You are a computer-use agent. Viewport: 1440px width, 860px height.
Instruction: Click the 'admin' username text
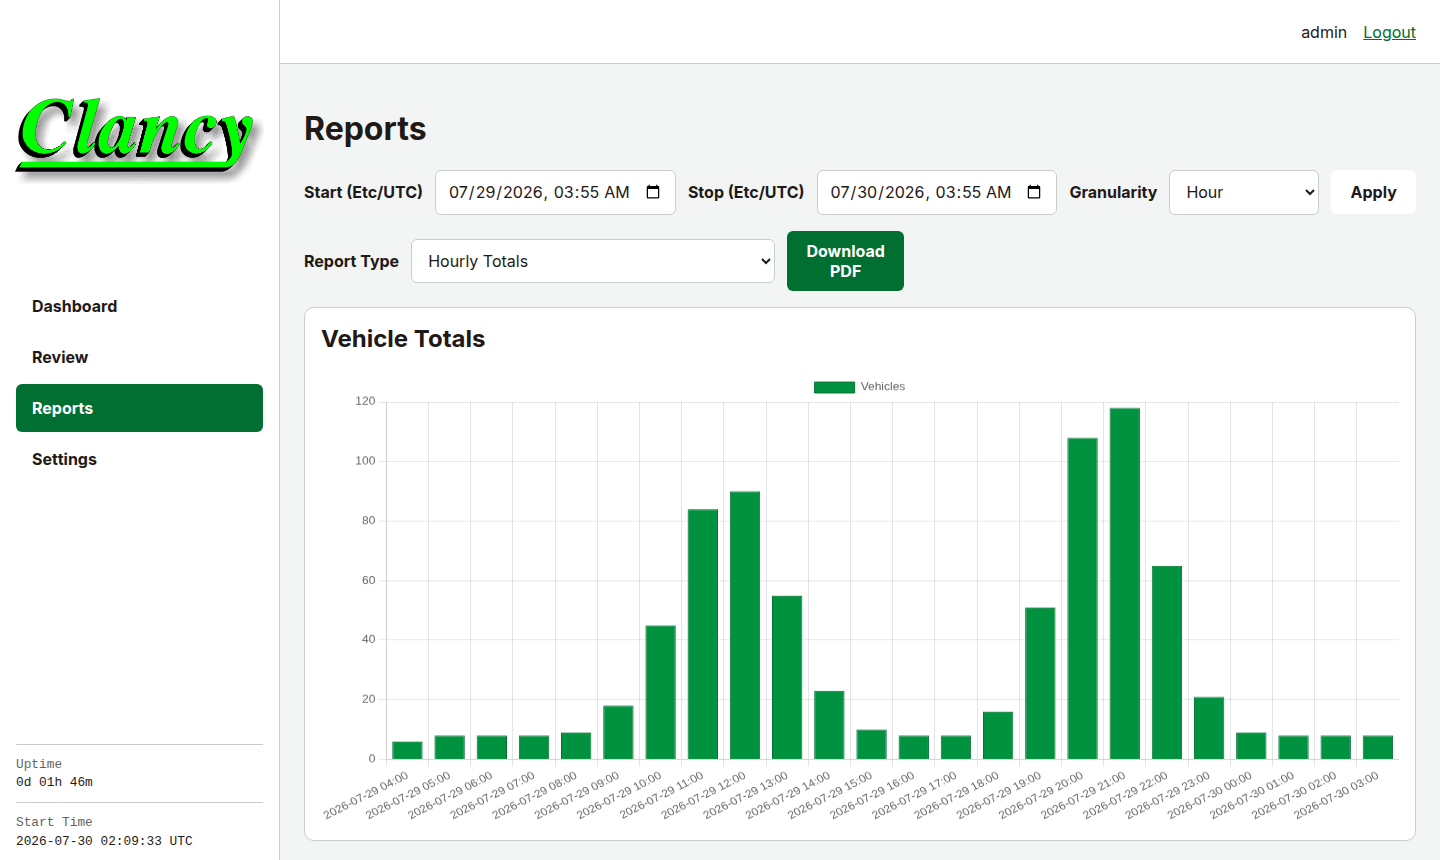click(1324, 32)
